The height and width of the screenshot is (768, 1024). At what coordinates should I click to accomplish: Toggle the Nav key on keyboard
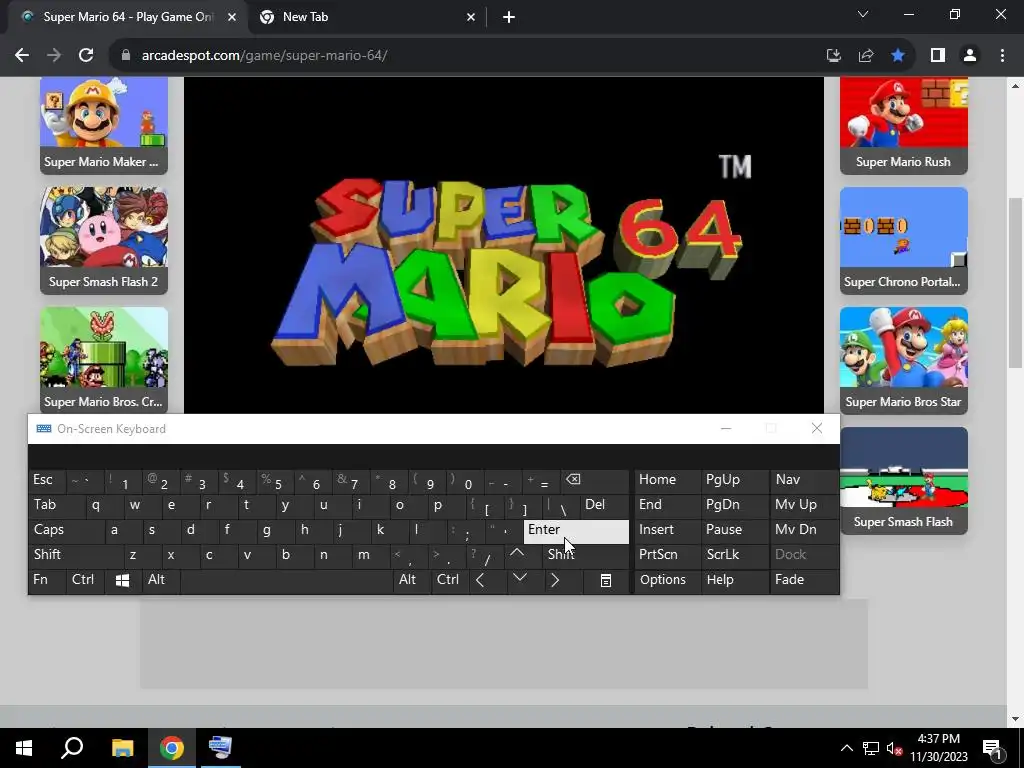805,480
